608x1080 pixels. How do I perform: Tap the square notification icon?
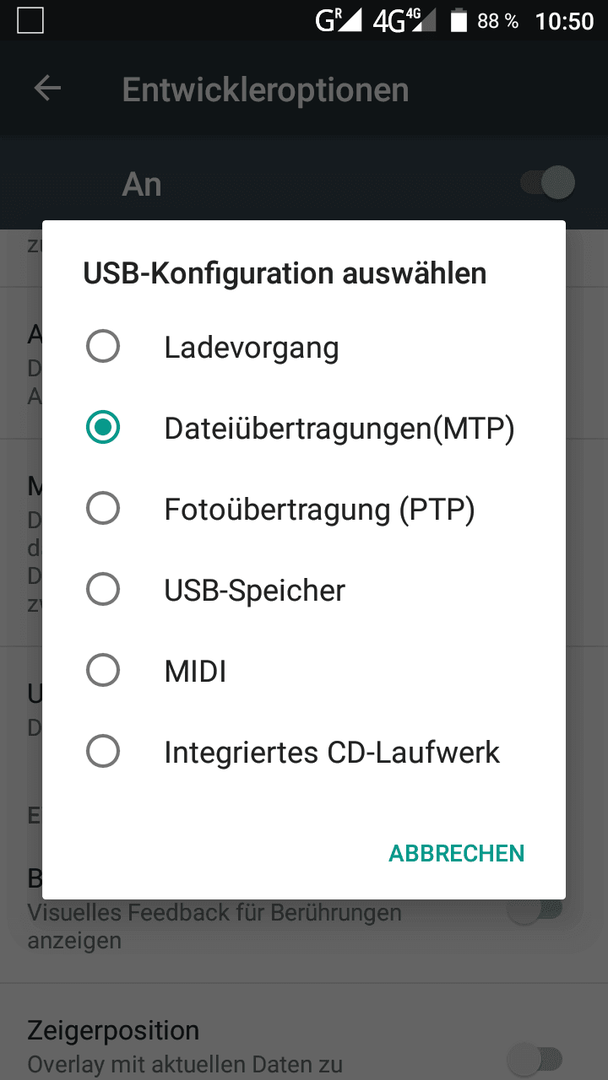[x=30, y=21]
